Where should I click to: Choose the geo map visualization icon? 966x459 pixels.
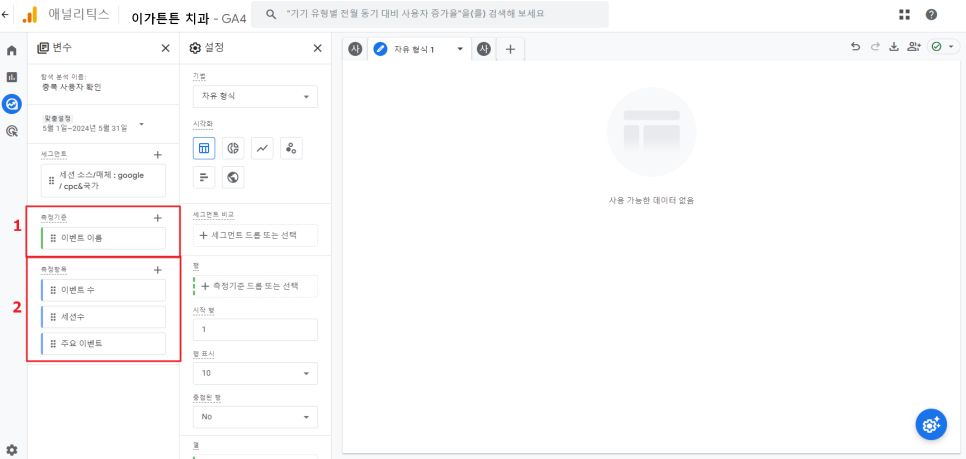[x=233, y=177]
